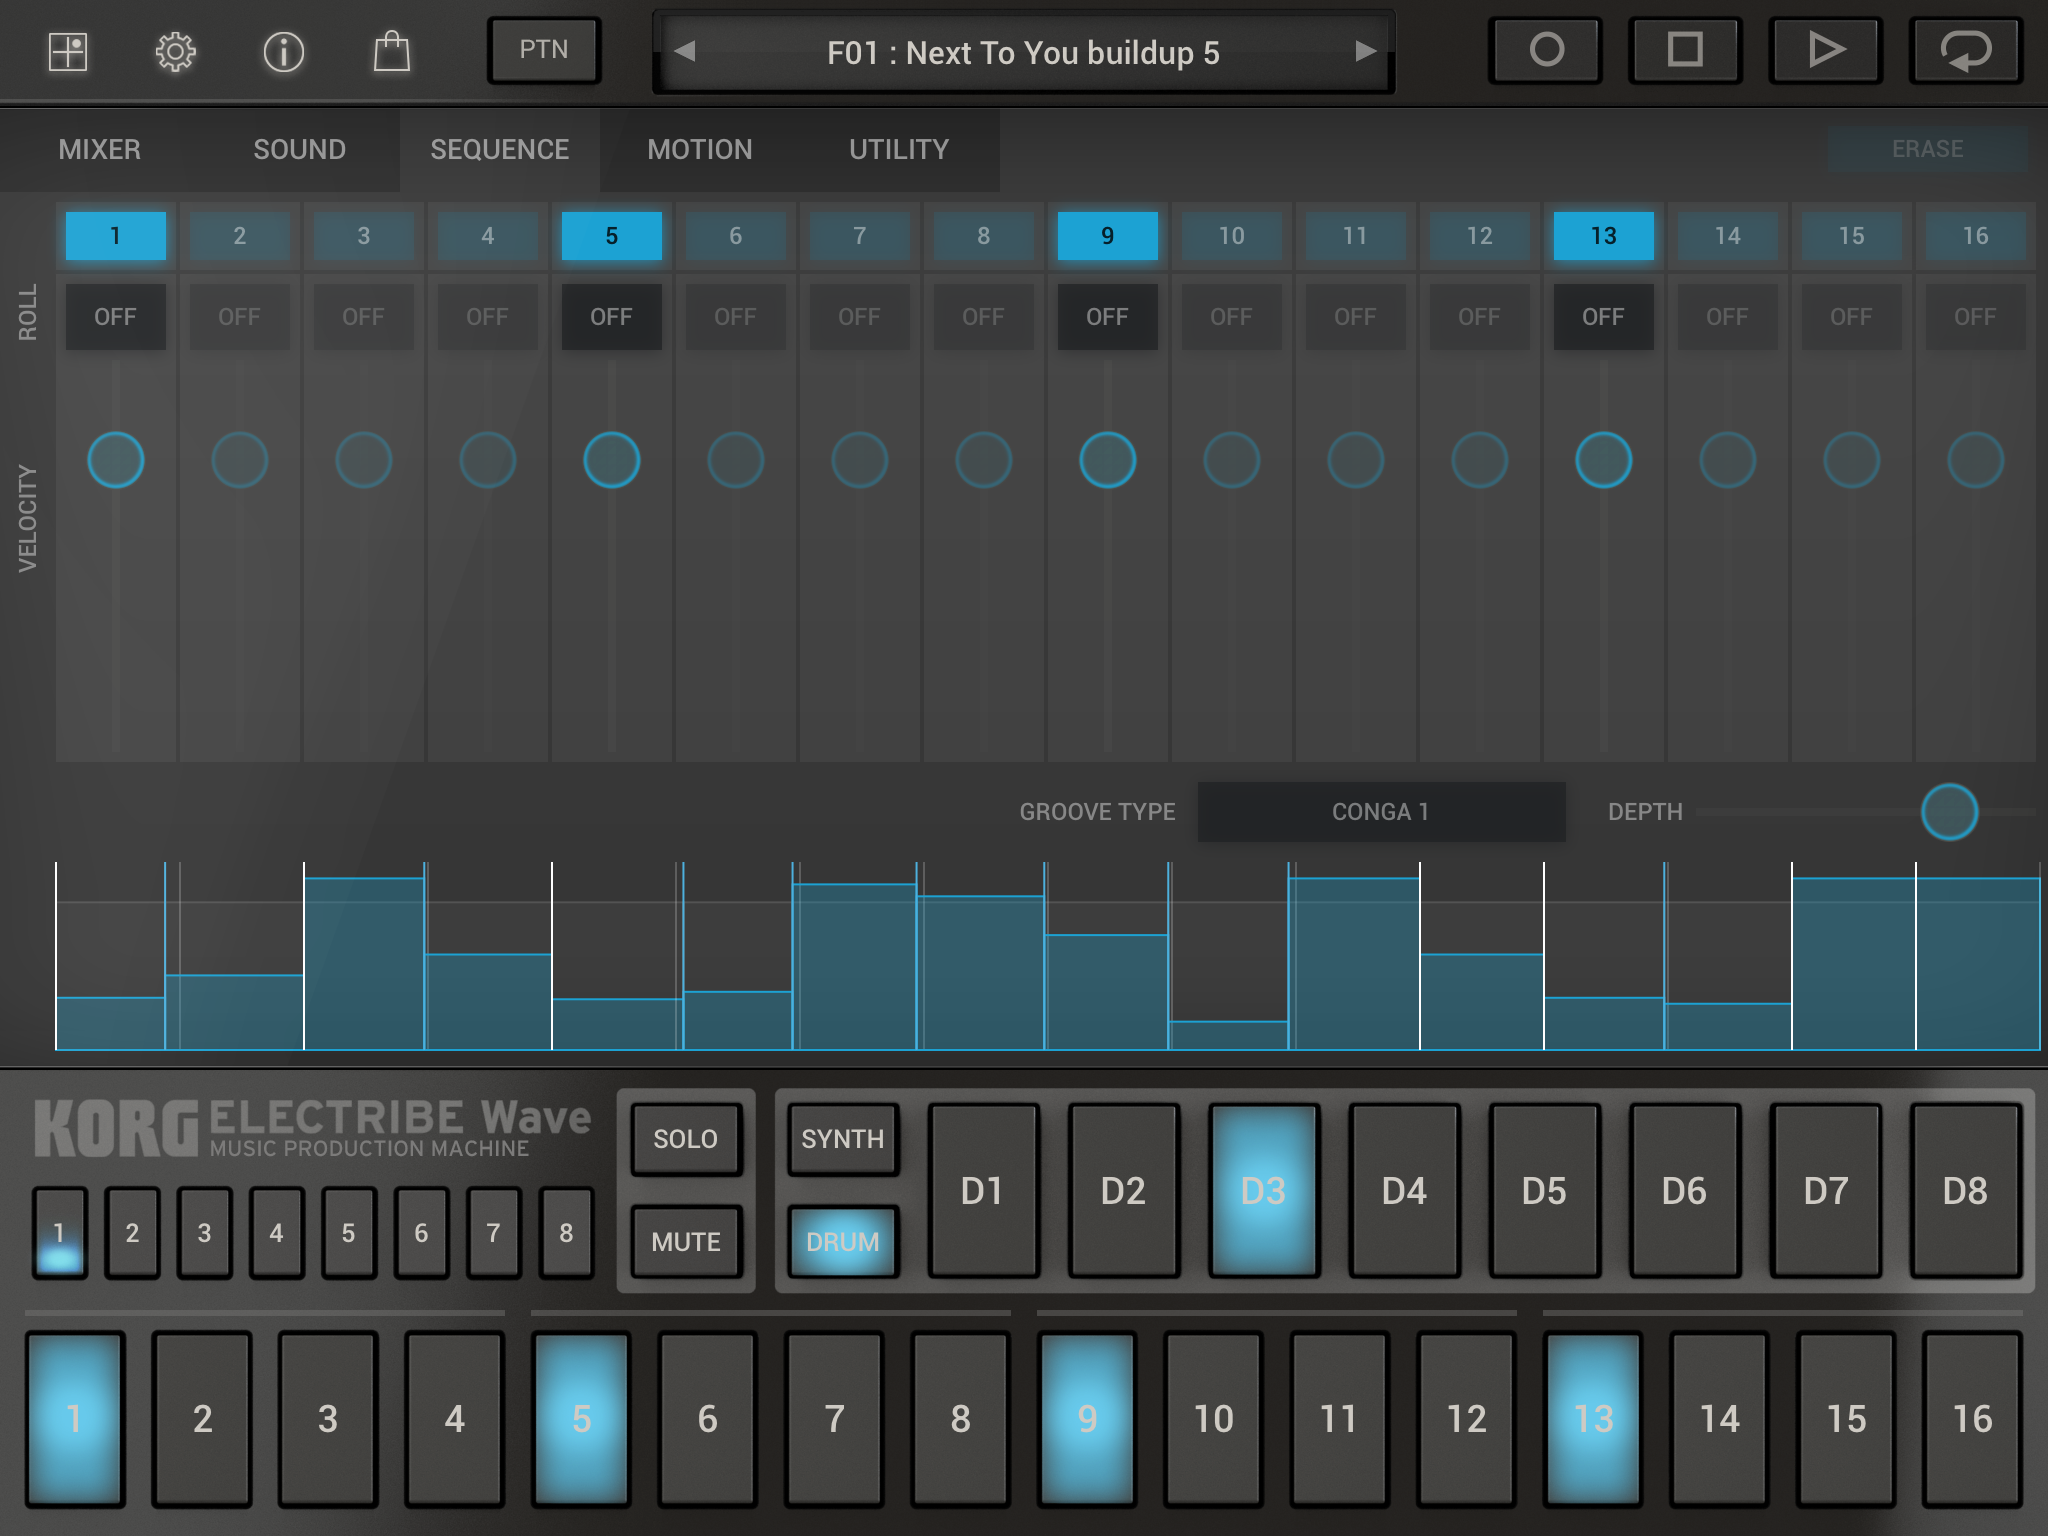Click the groove DEPTH slider knob

1949,812
